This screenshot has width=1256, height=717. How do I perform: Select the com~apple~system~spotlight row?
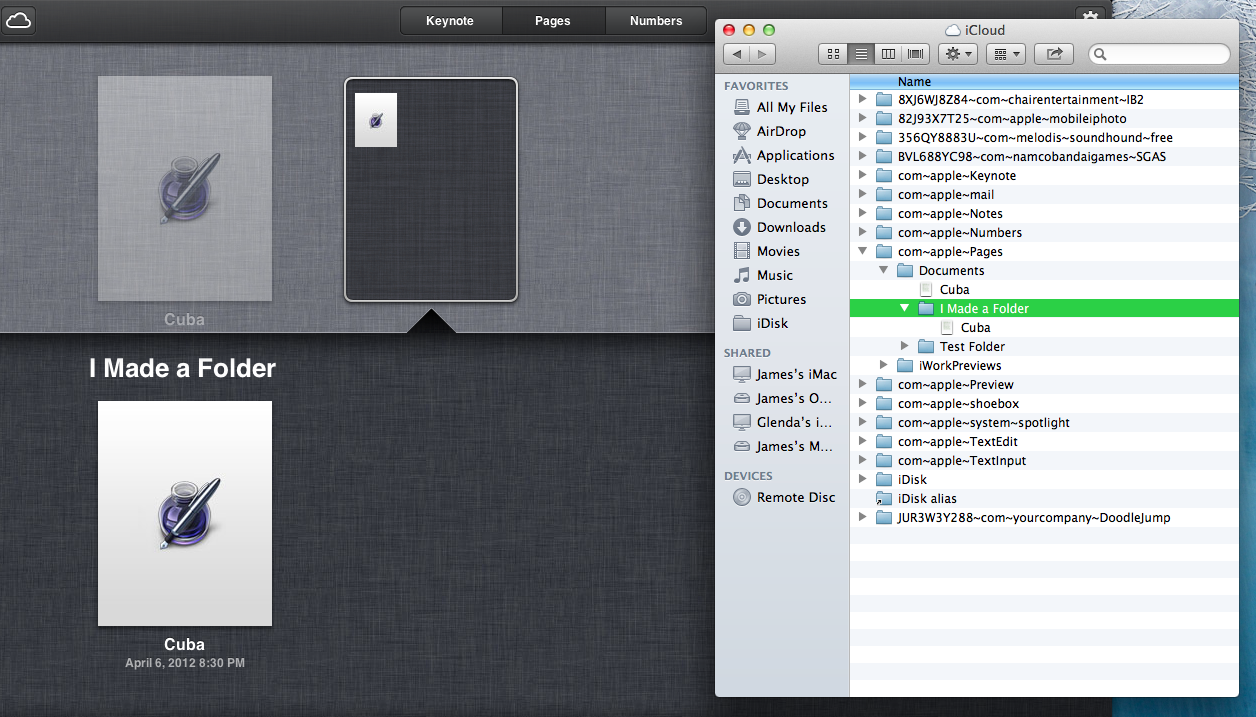coord(1044,423)
